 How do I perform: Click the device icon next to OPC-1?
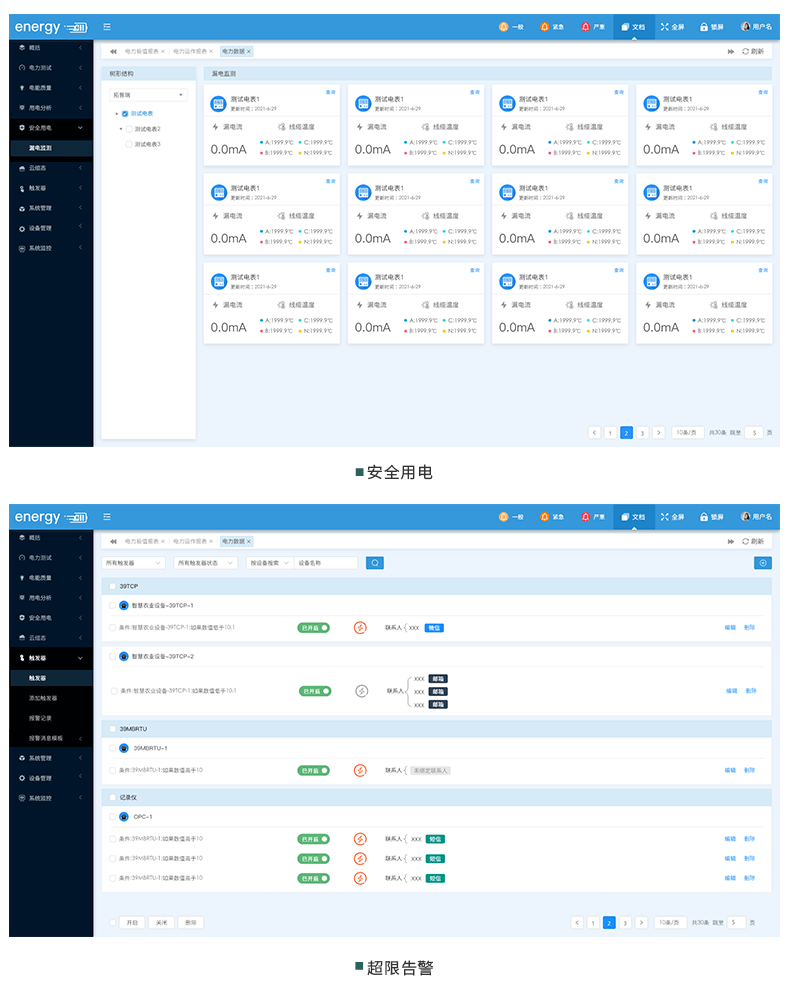124,817
